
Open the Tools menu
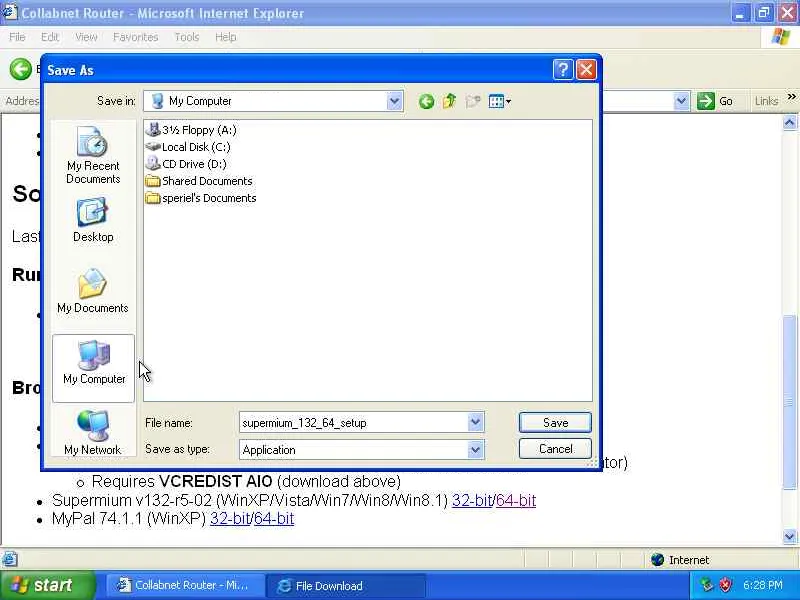(x=187, y=37)
